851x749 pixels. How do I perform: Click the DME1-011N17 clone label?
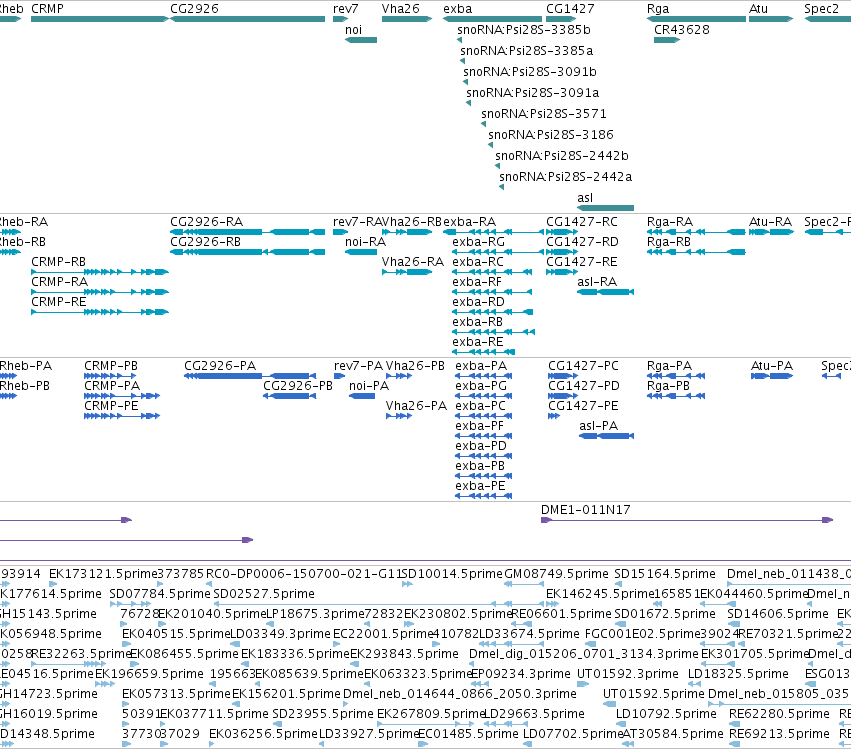point(586,510)
